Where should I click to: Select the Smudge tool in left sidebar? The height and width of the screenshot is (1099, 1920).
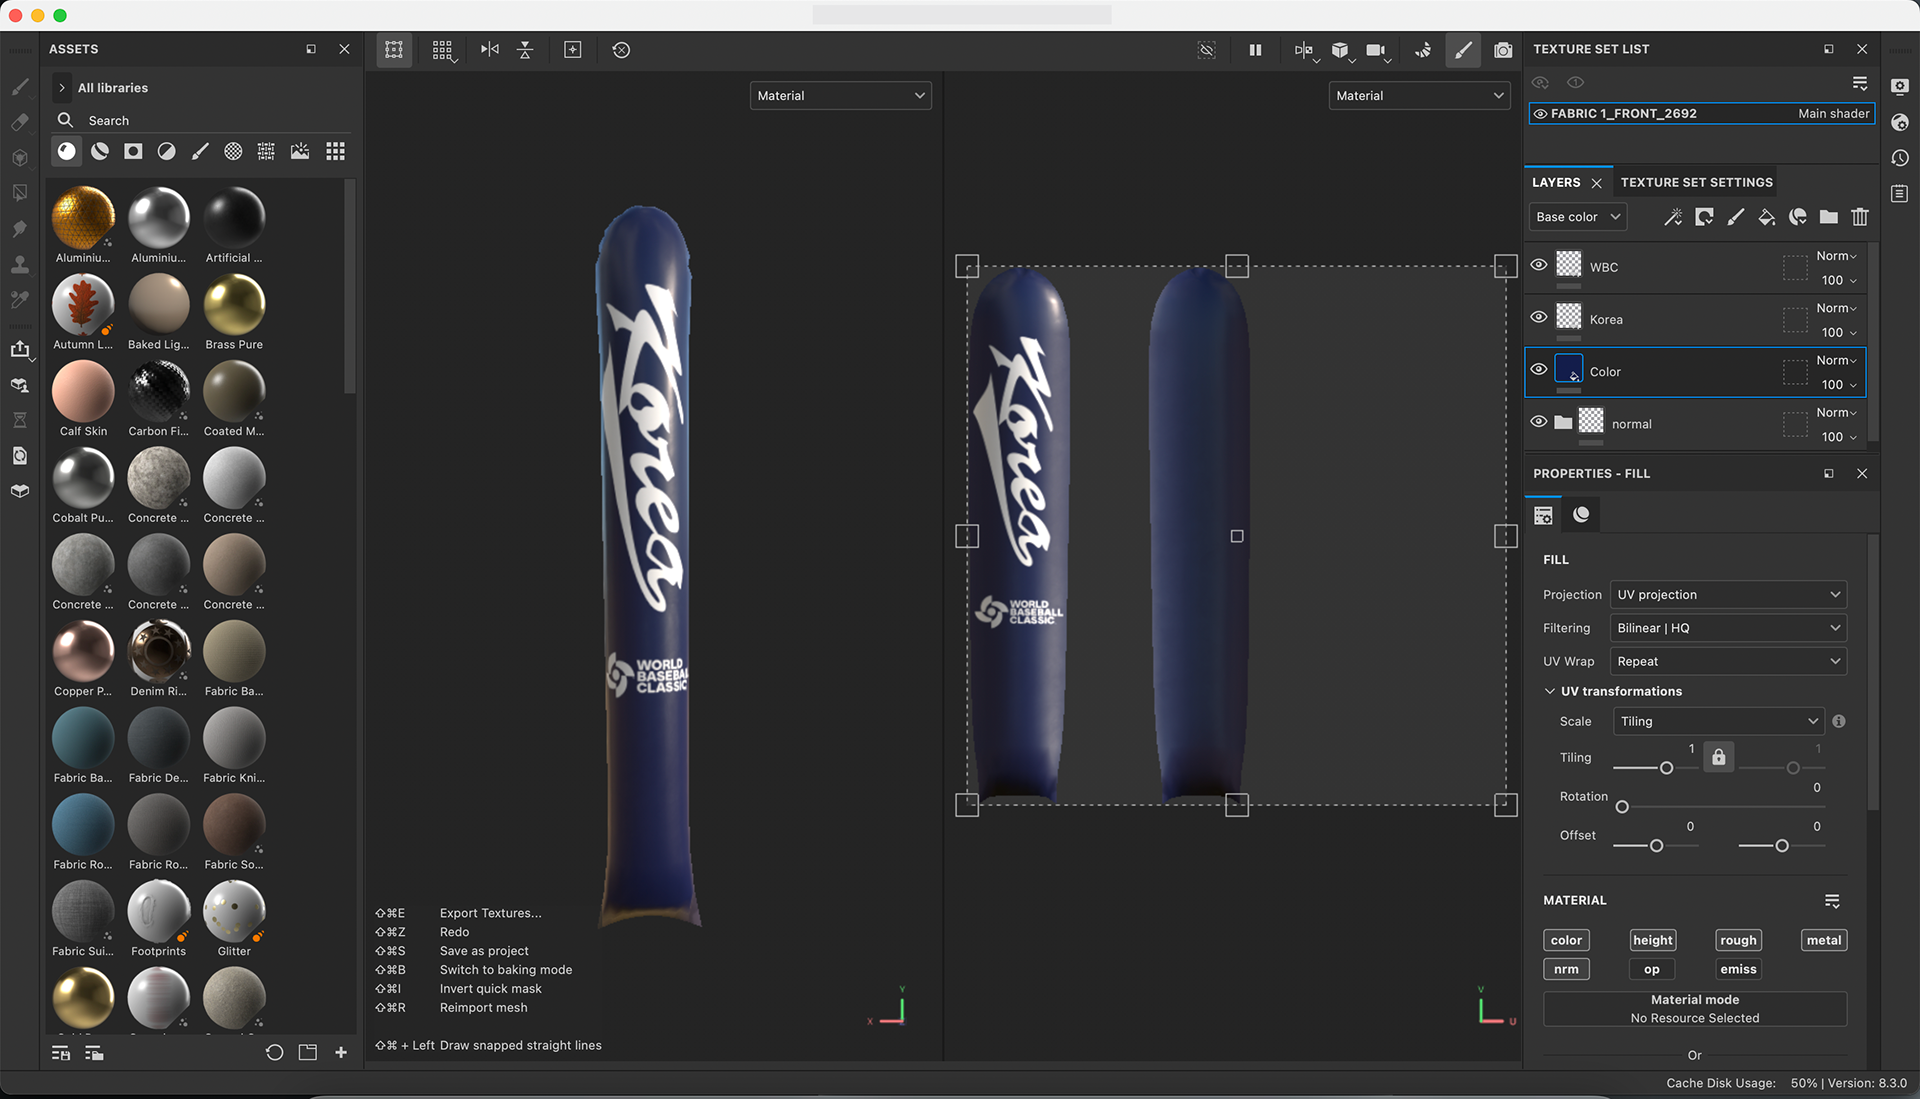click(20, 229)
